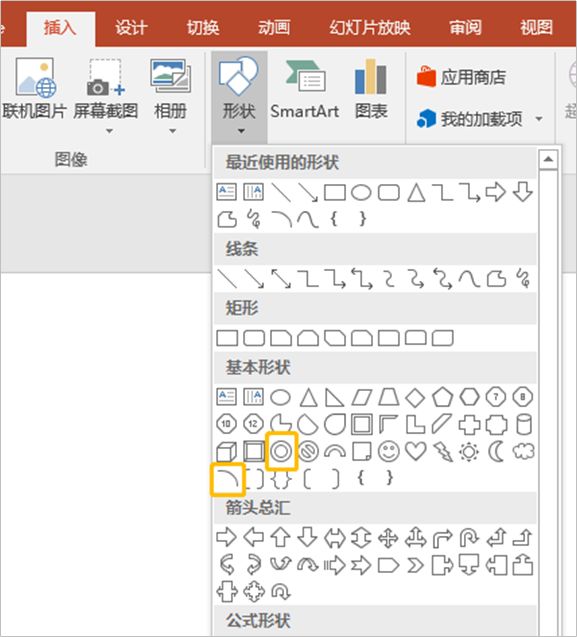
Task: Select the arc shape in 基本形状
Action: click(227, 479)
